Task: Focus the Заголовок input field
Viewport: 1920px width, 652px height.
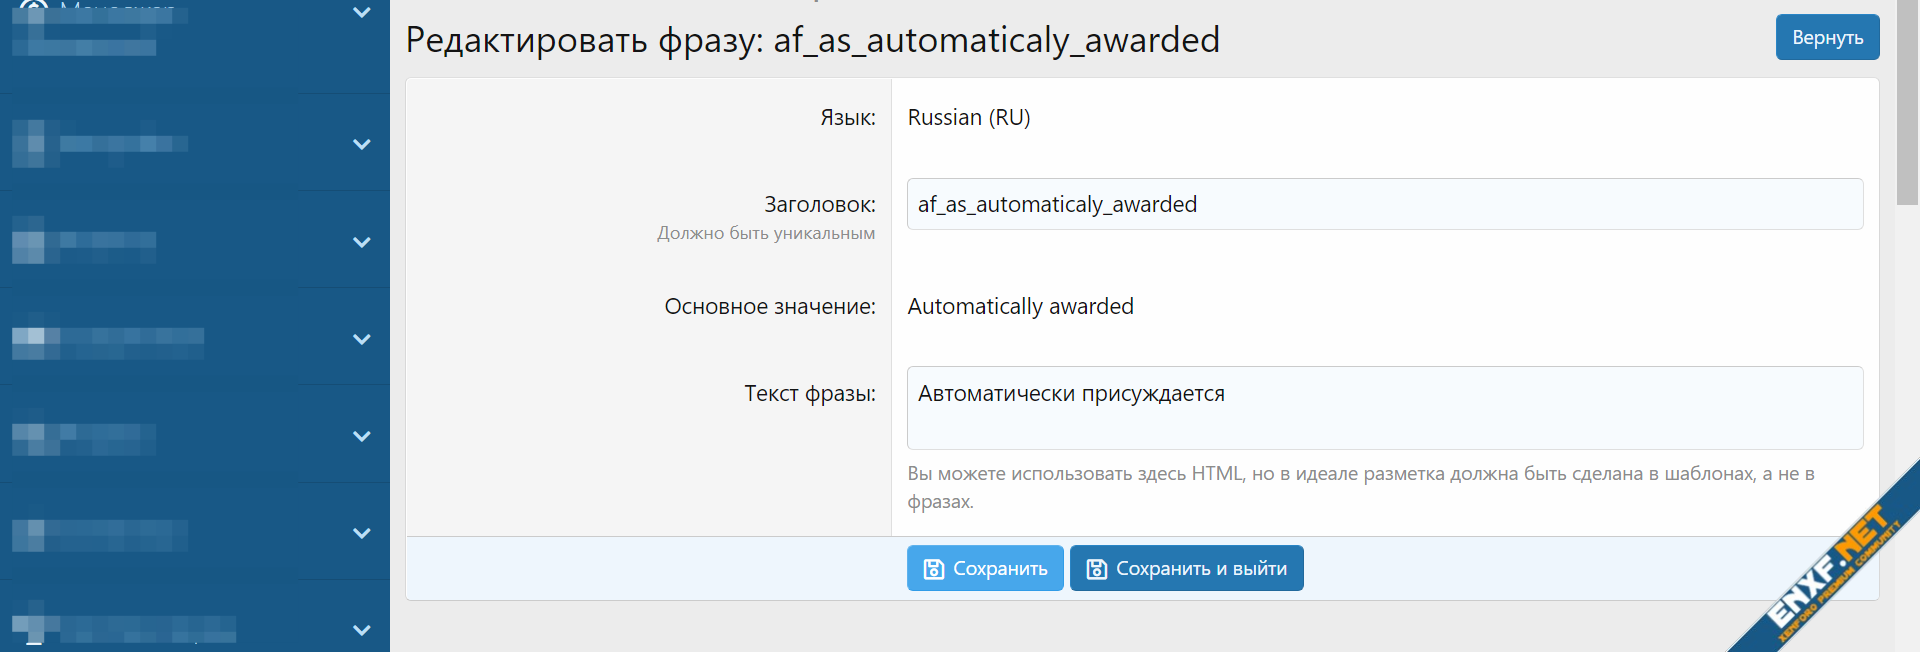Action: tap(1384, 204)
